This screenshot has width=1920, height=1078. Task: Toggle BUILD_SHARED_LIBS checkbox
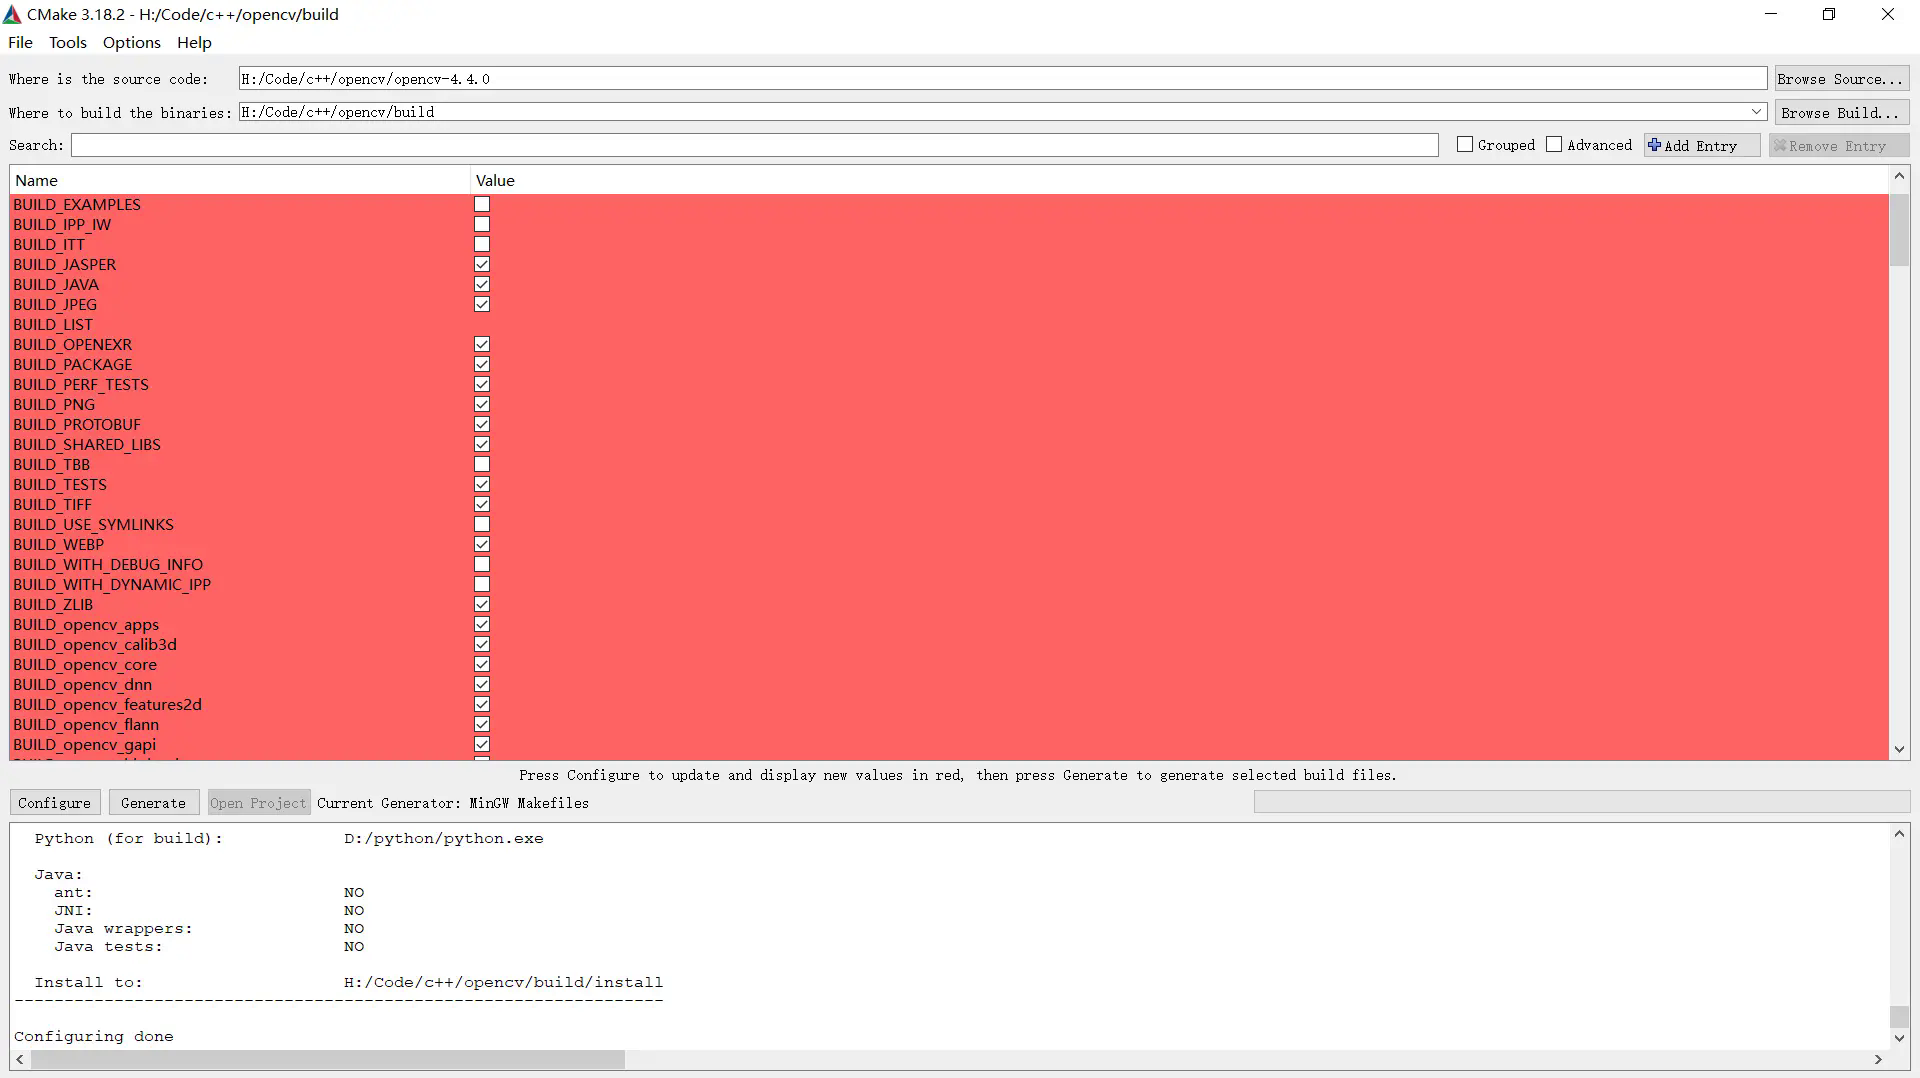pyautogui.click(x=482, y=444)
